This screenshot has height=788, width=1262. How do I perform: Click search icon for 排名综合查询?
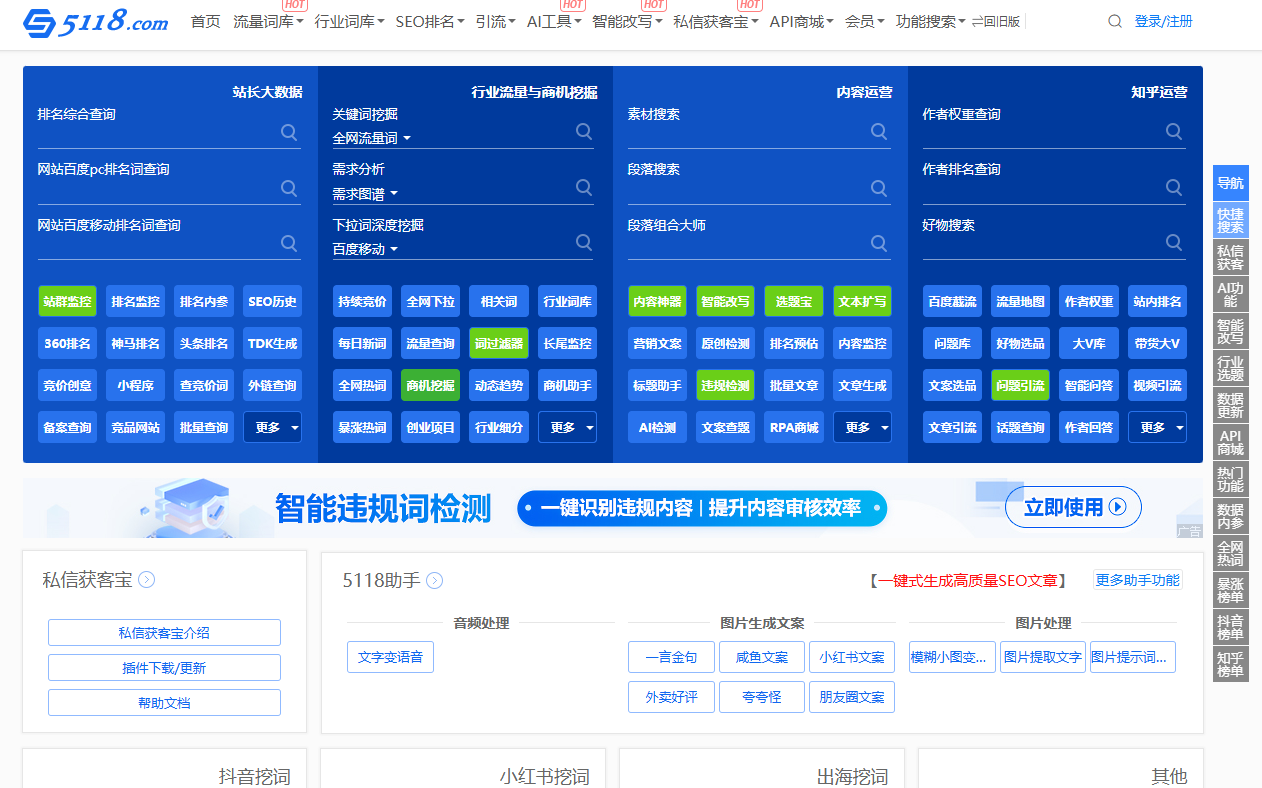click(289, 132)
